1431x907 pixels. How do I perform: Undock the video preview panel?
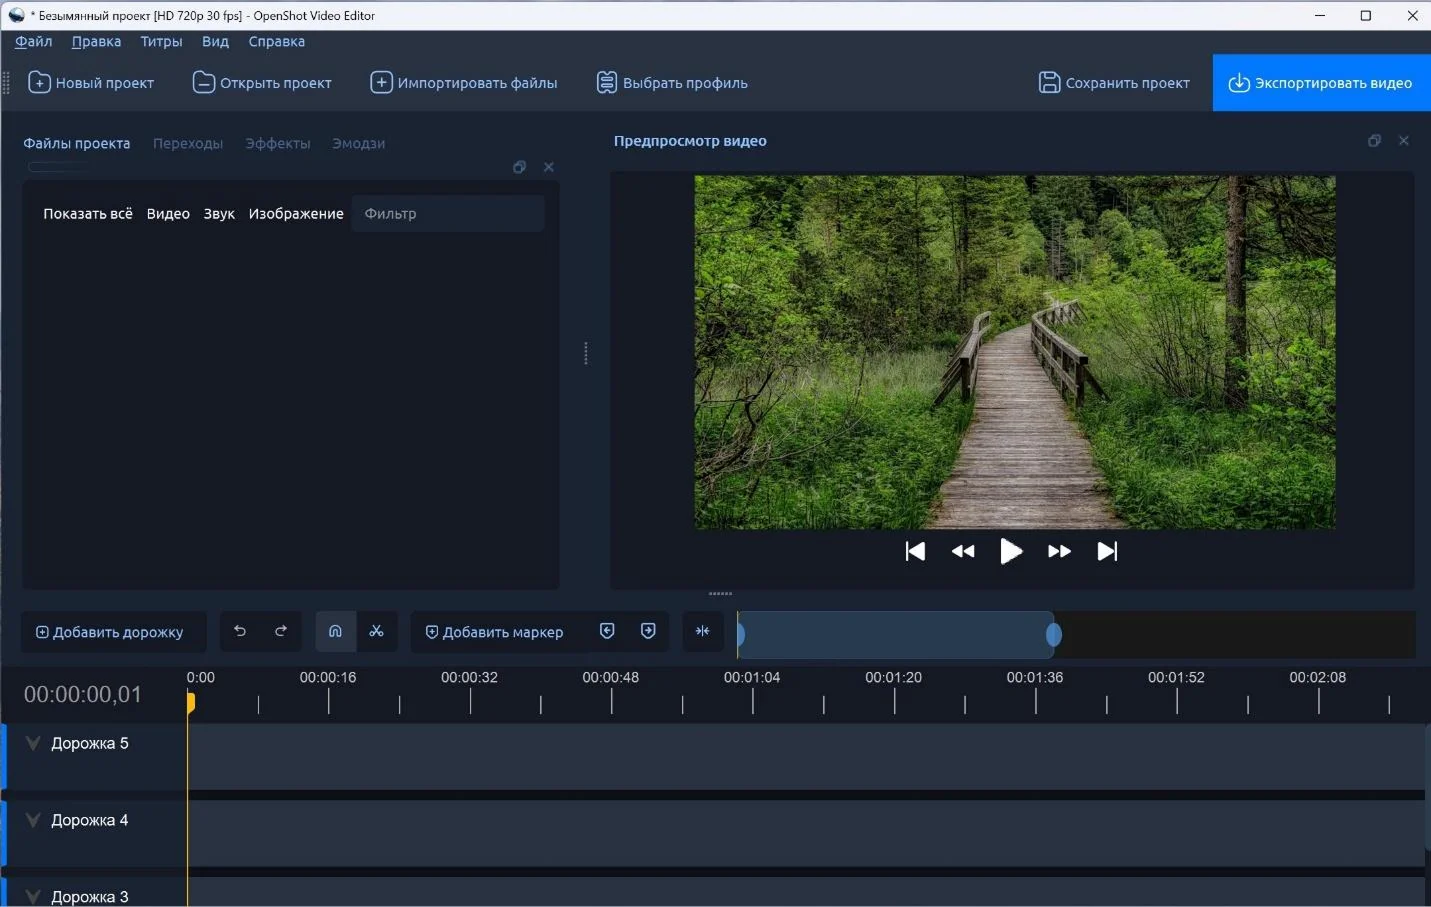click(1374, 141)
